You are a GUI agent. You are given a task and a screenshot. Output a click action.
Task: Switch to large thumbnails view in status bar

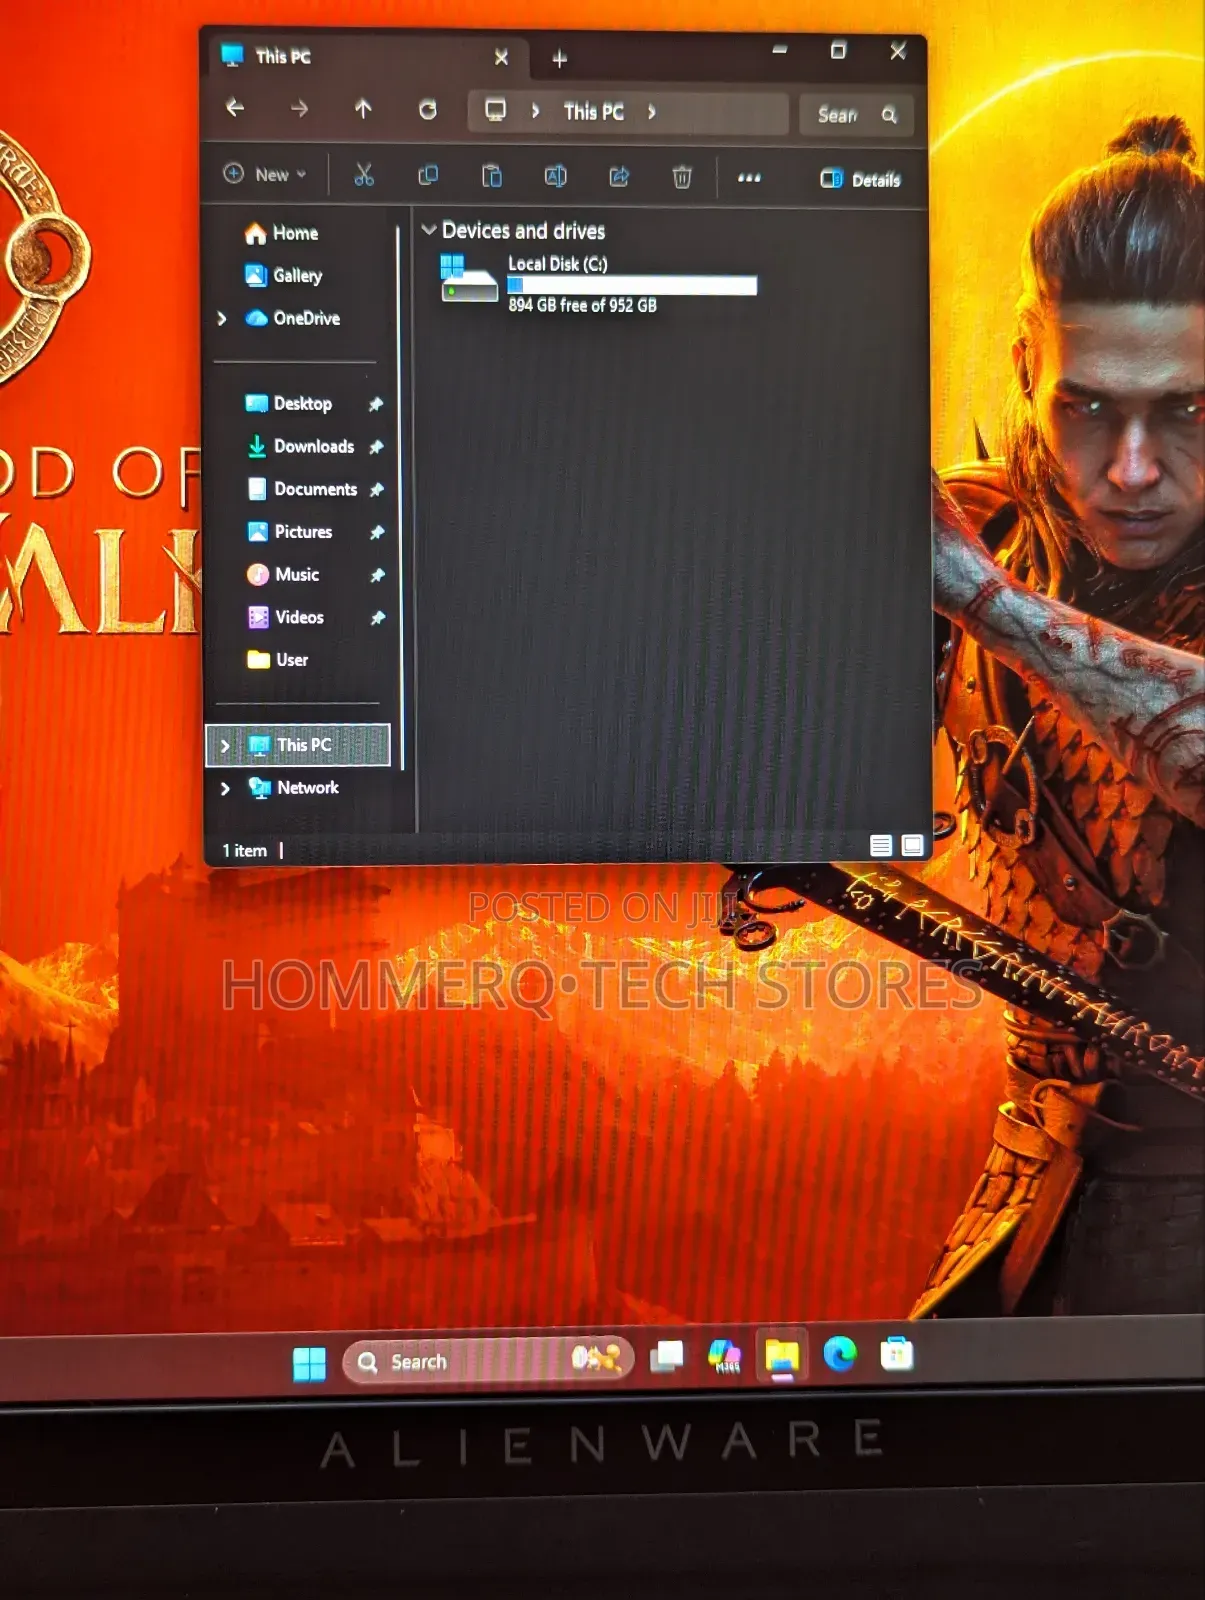click(912, 845)
